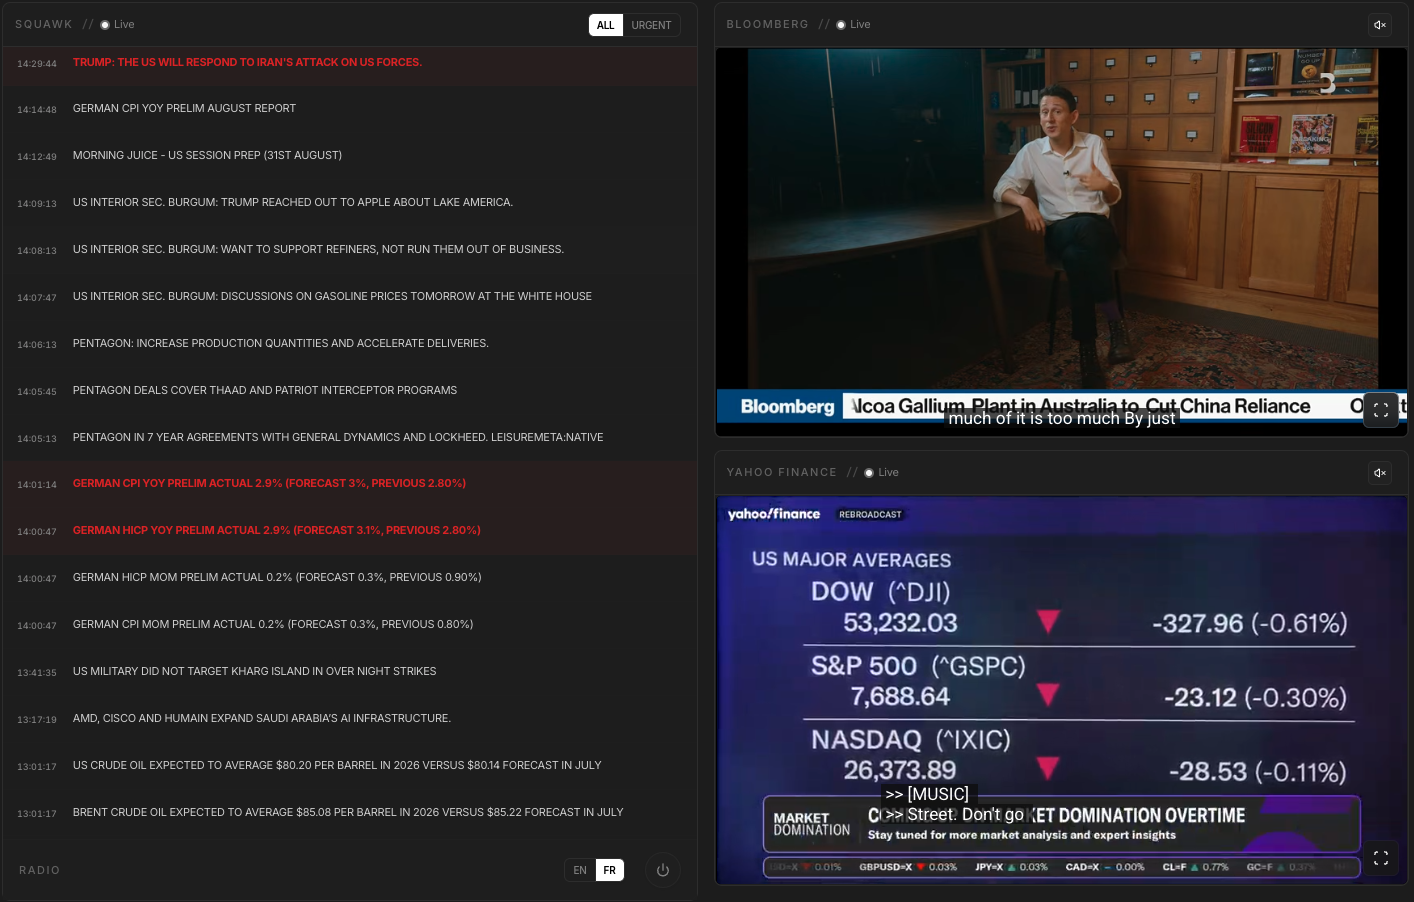Show all Squawk headlines with ALL filter
The image size is (1414, 902).
[x=606, y=25]
